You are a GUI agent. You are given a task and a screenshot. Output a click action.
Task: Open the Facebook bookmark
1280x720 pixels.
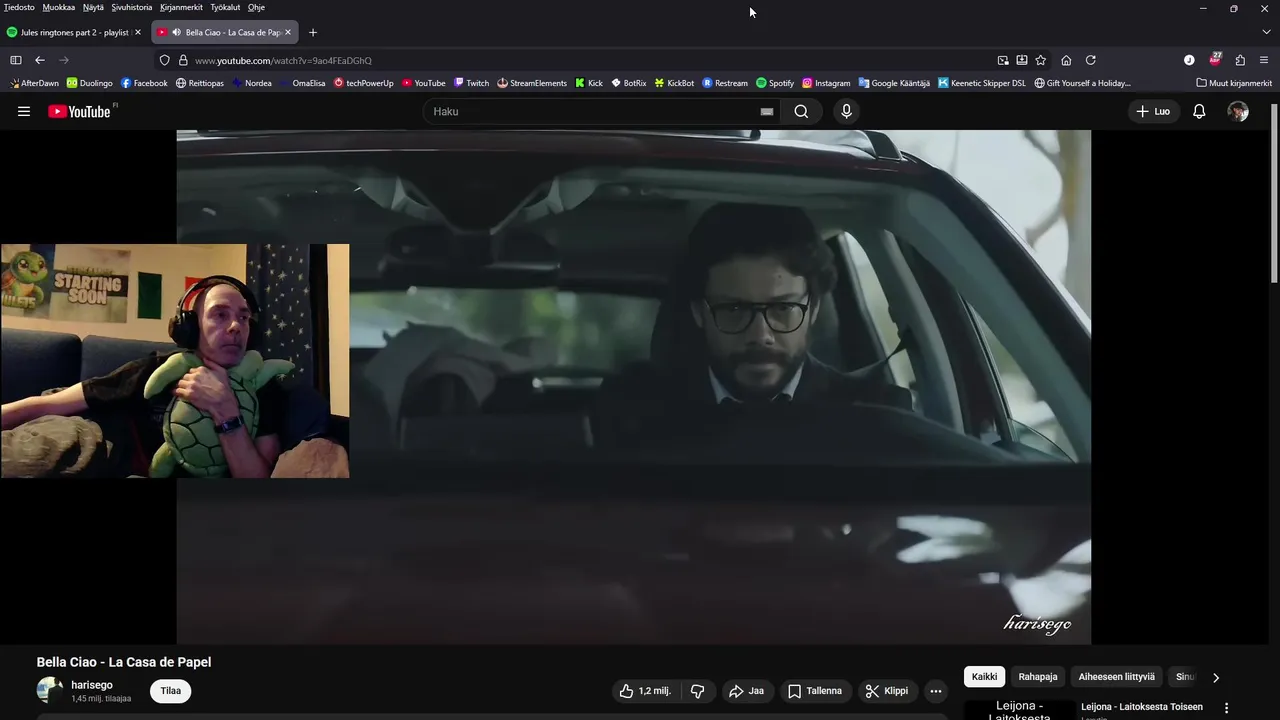(x=144, y=83)
